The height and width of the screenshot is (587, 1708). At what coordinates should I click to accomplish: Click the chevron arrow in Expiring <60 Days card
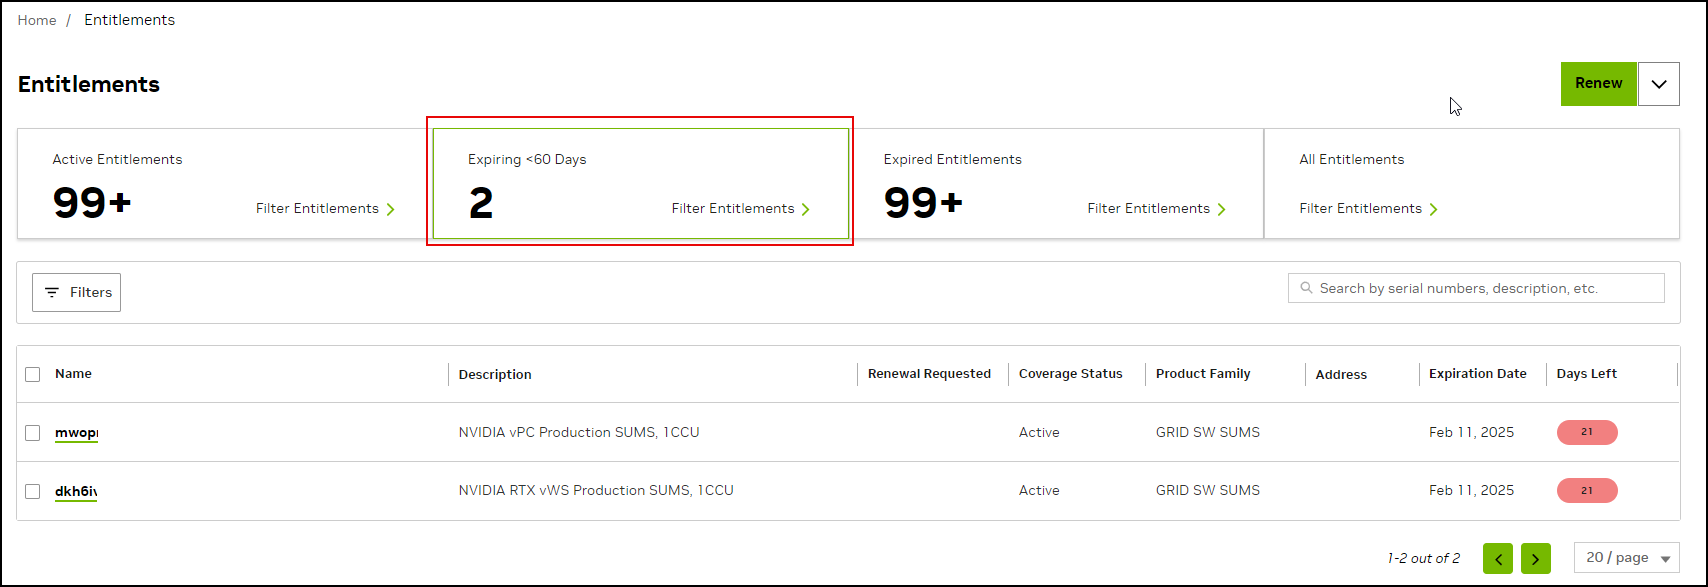(x=806, y=209)
